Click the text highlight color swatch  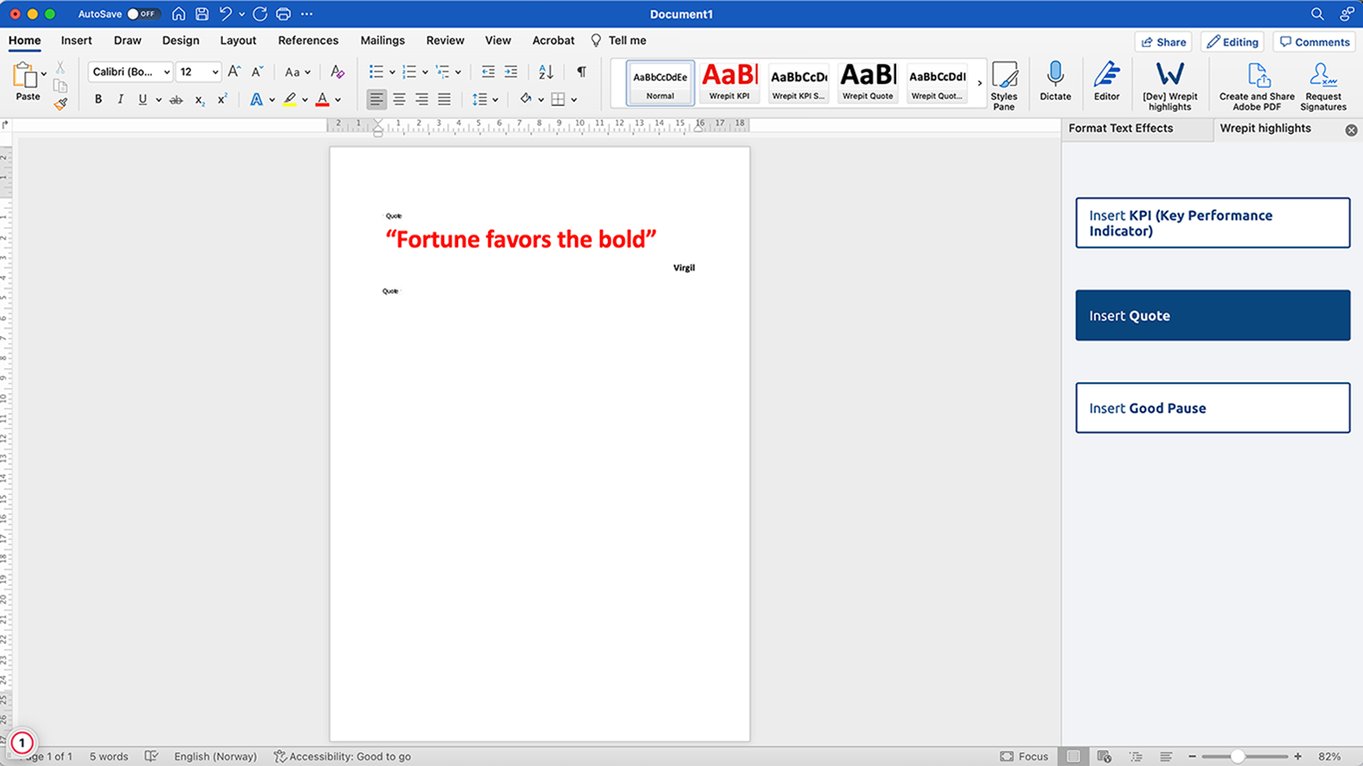click(x=290, y=100)
